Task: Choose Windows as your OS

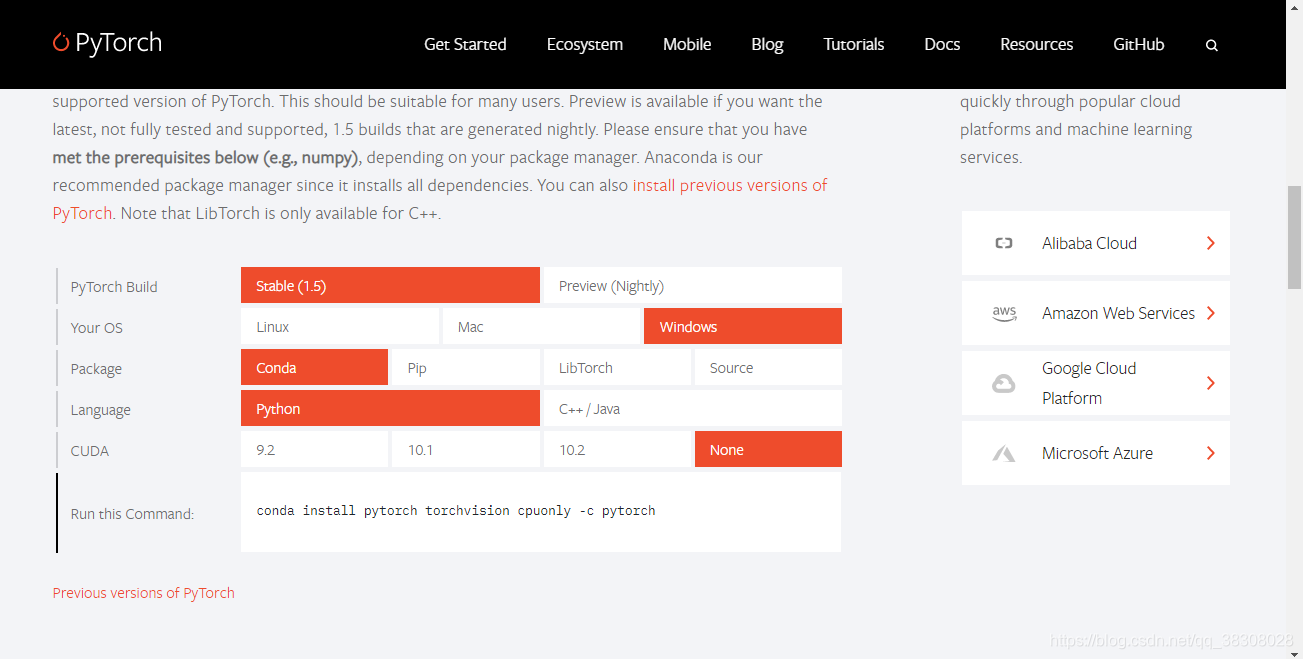Action: point(743,326)
